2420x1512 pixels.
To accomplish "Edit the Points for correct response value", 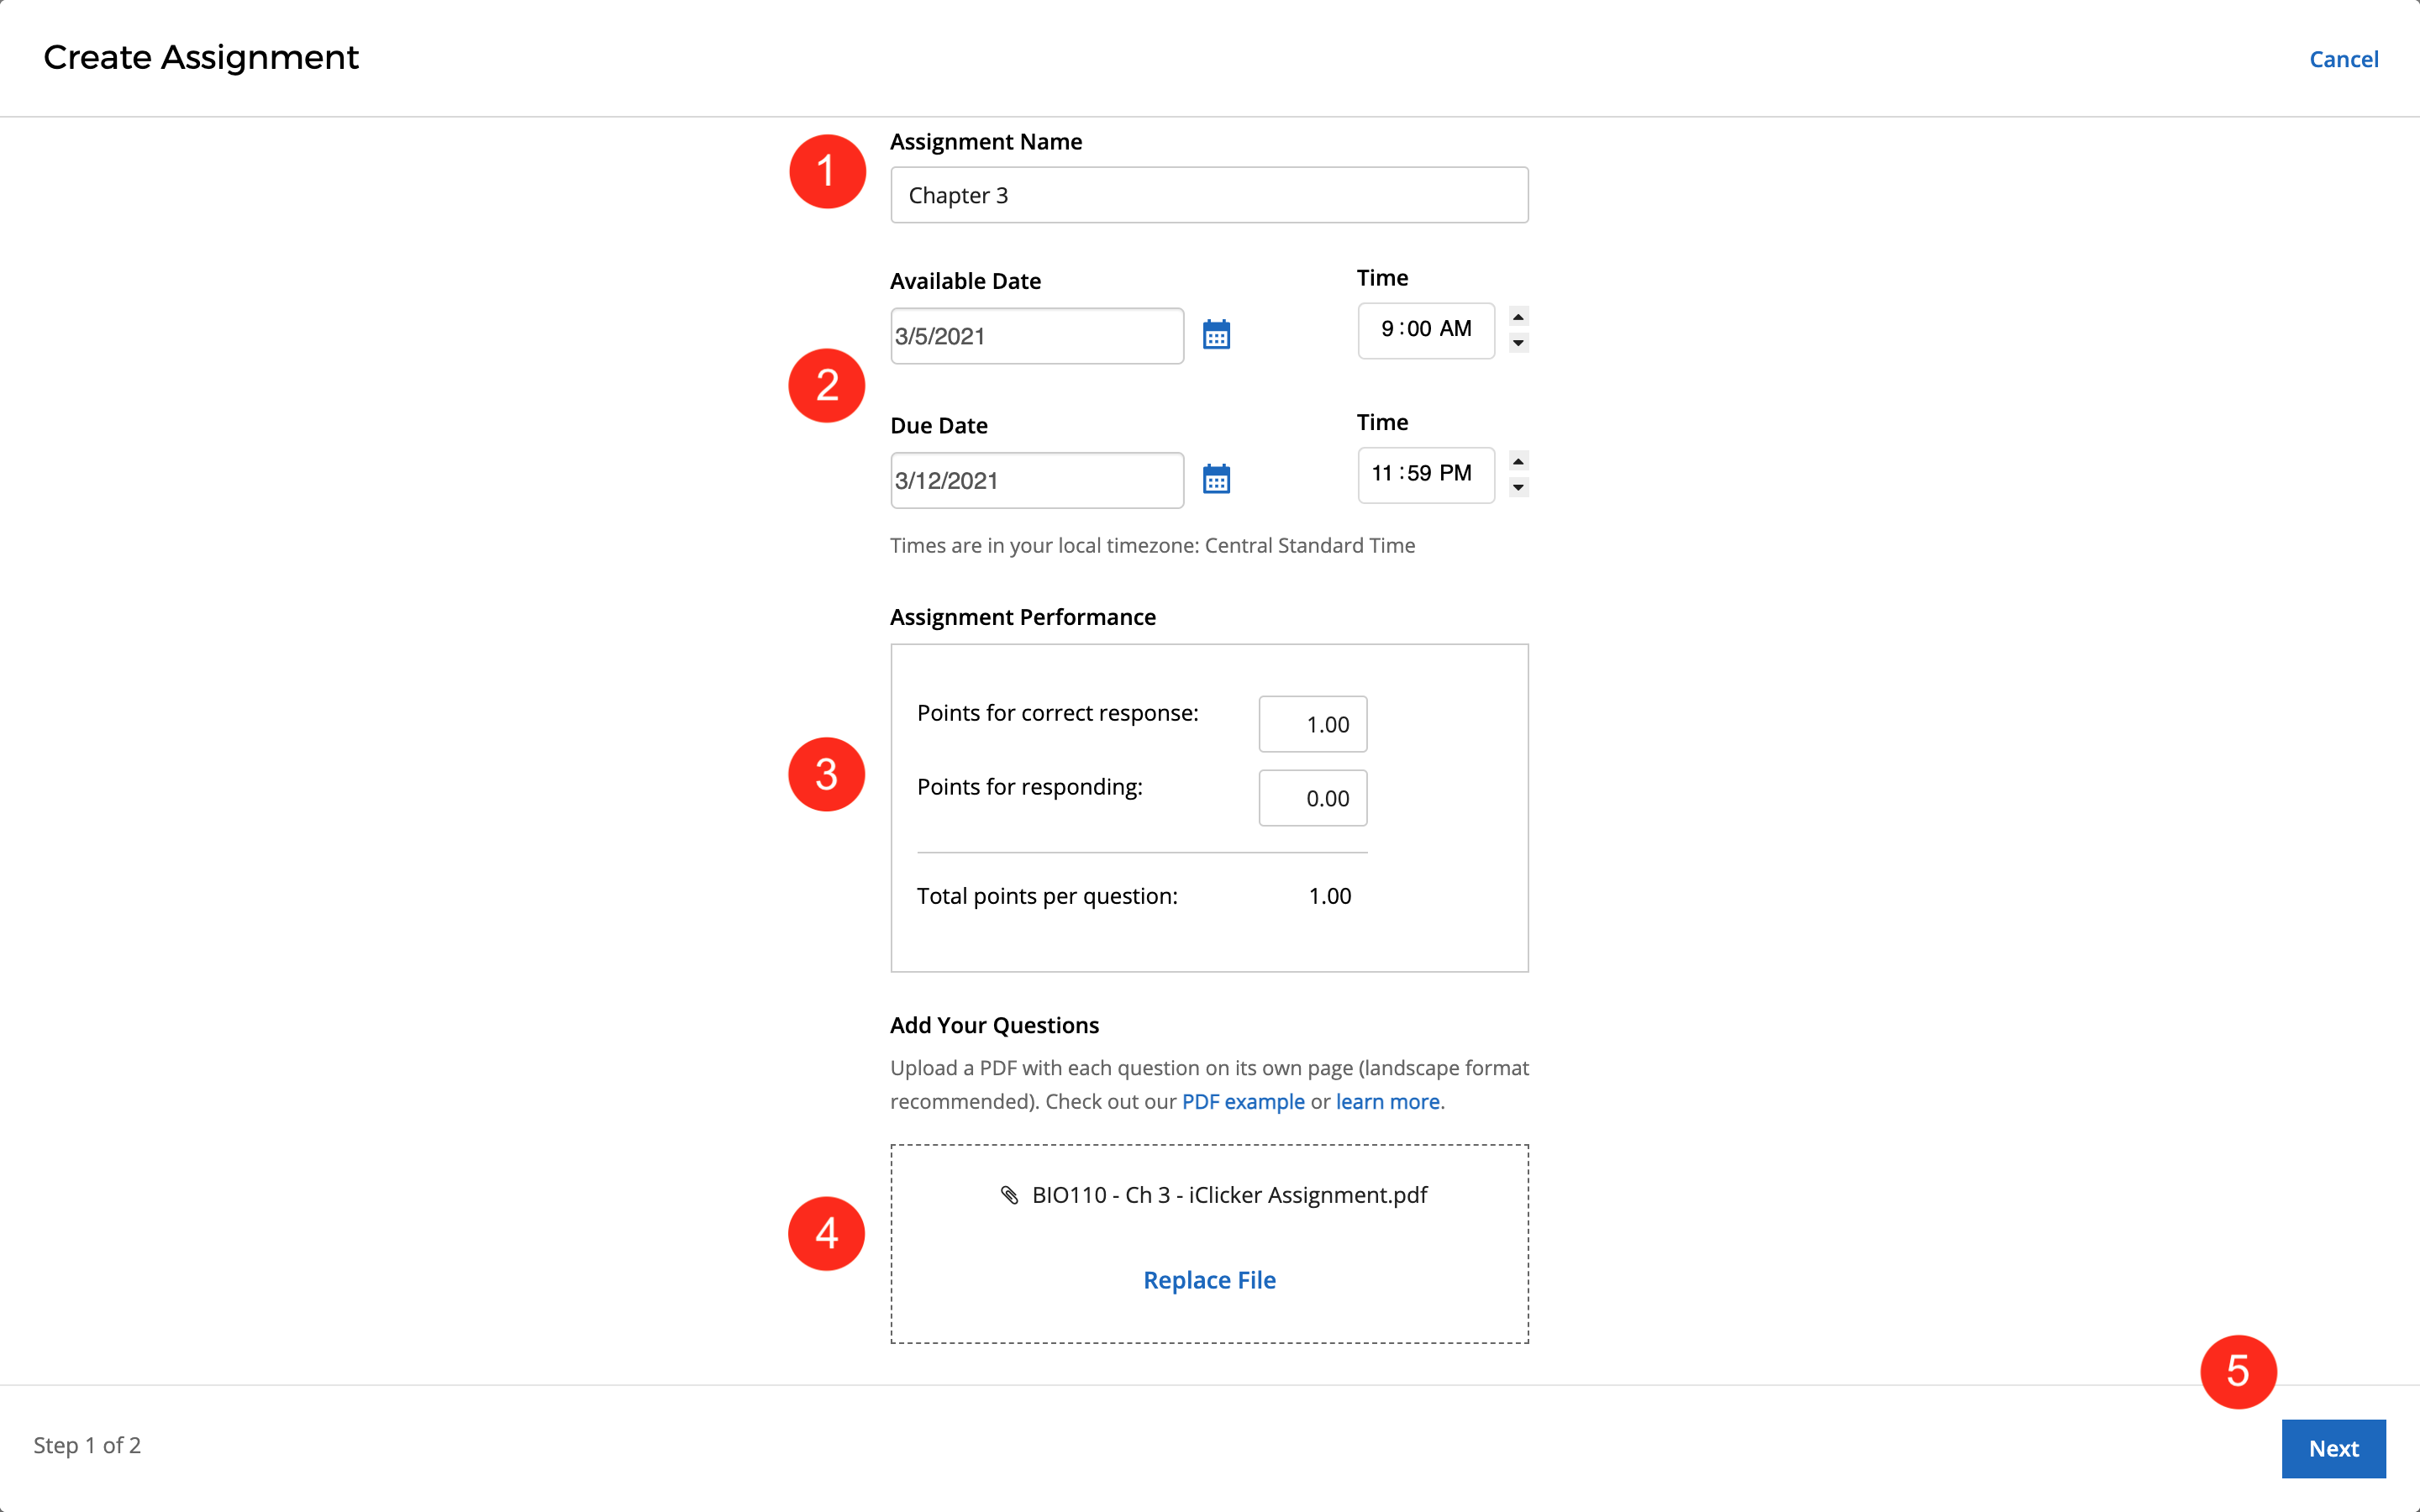I will (x=1313, y=723).
